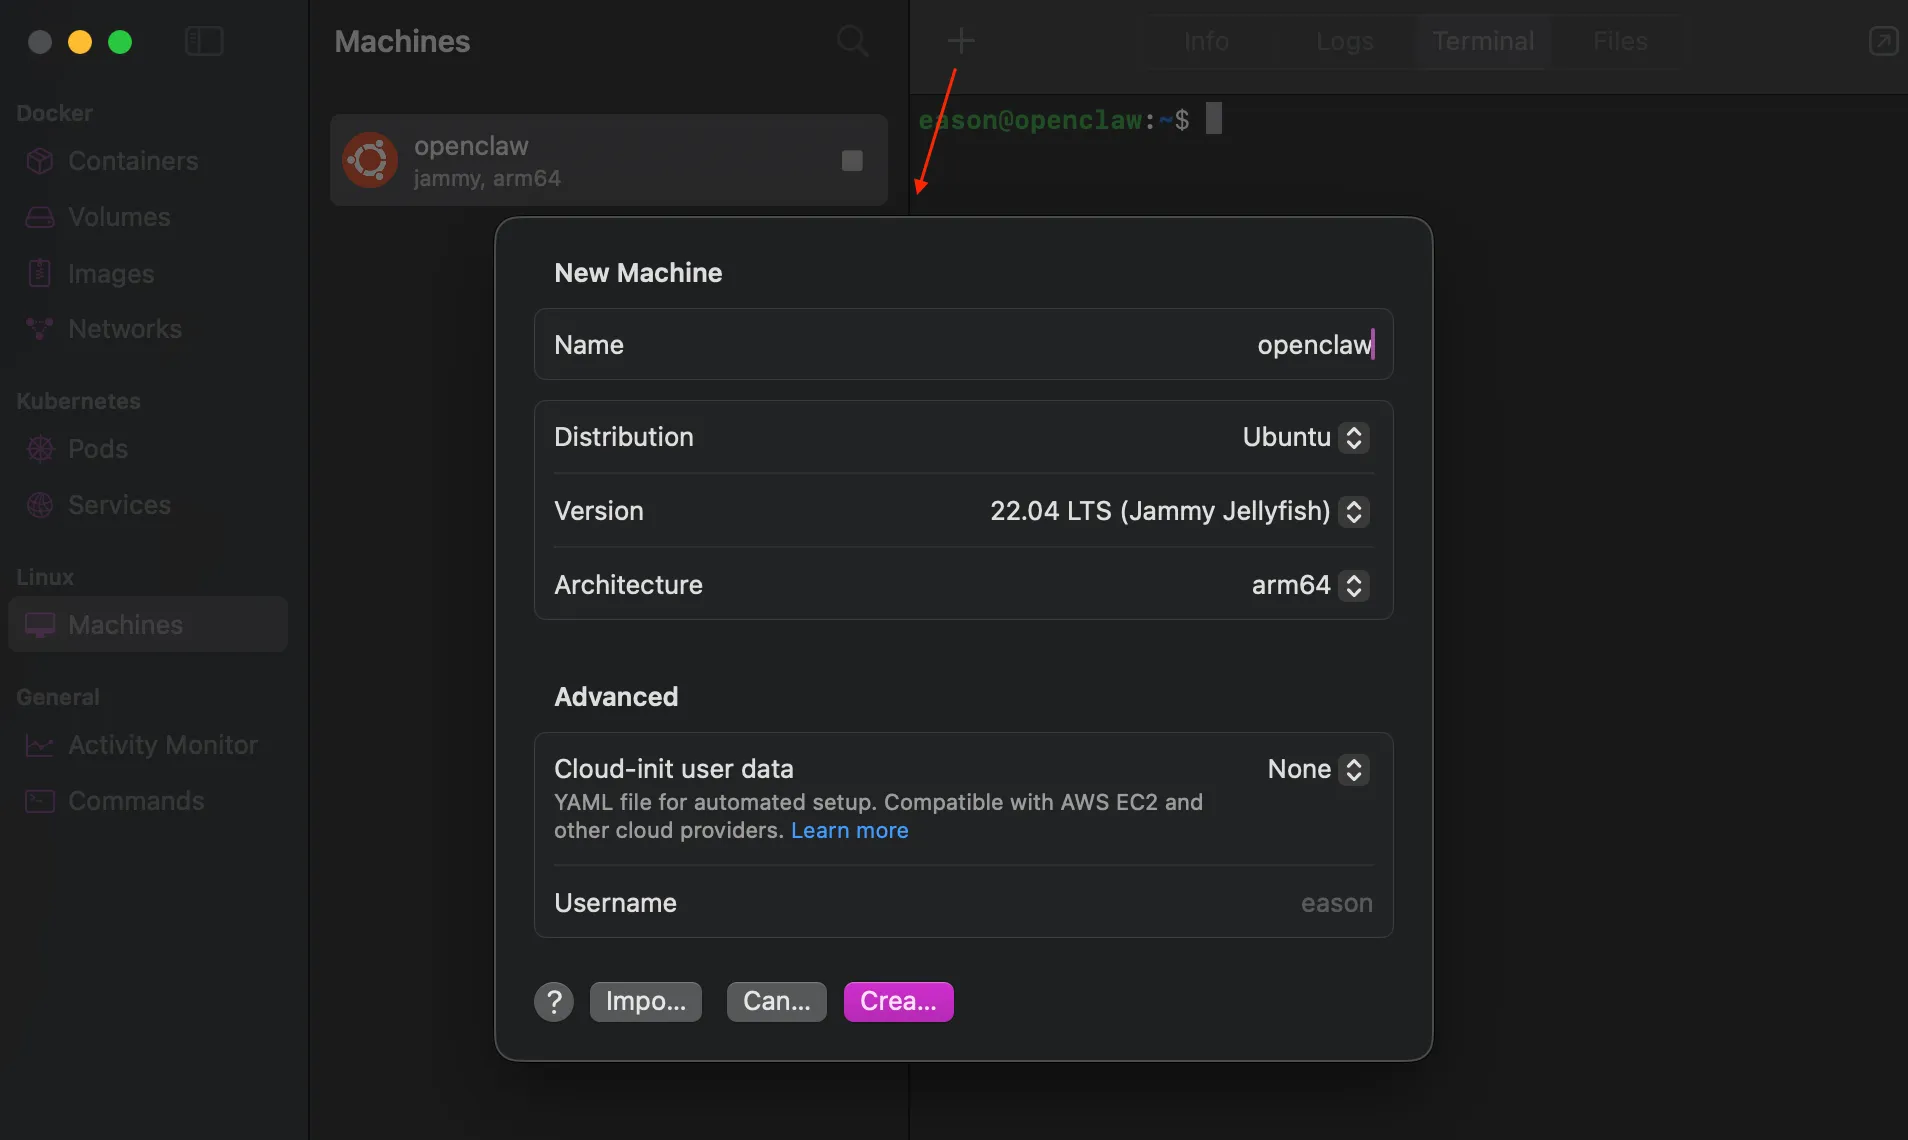Open the pop-out window icon
This screenshot has width=1908, height=1140.
pos(1883,41)
